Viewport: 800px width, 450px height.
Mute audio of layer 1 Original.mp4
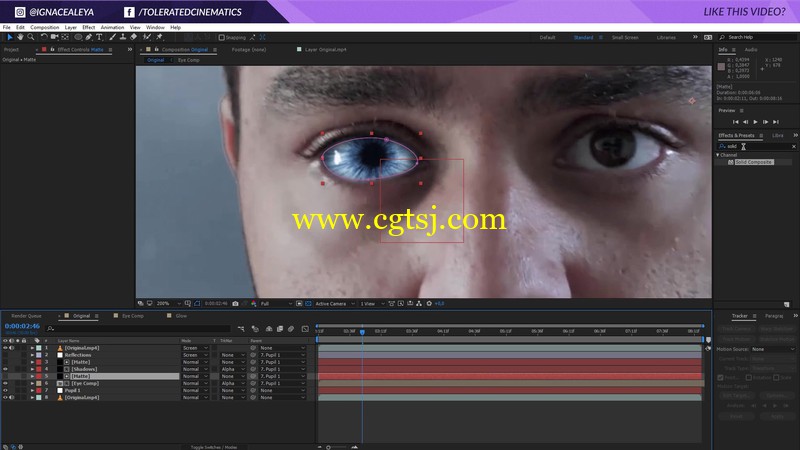click(x=12, y=348)
